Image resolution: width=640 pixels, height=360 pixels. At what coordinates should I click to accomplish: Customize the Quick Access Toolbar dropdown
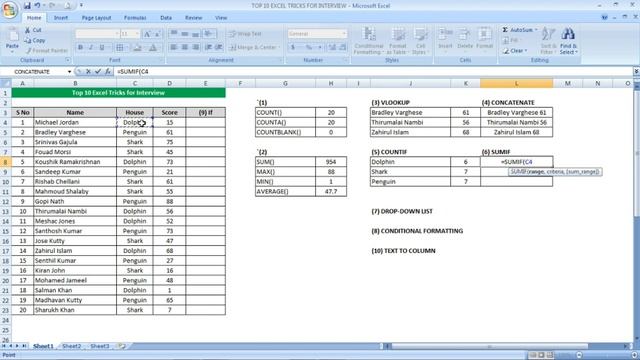coord(81,6)
